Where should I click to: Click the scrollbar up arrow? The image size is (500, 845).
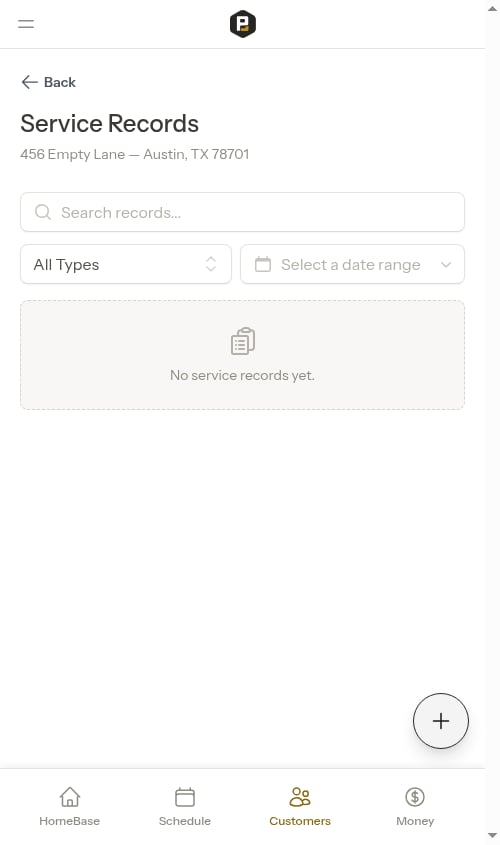[492, 9]
